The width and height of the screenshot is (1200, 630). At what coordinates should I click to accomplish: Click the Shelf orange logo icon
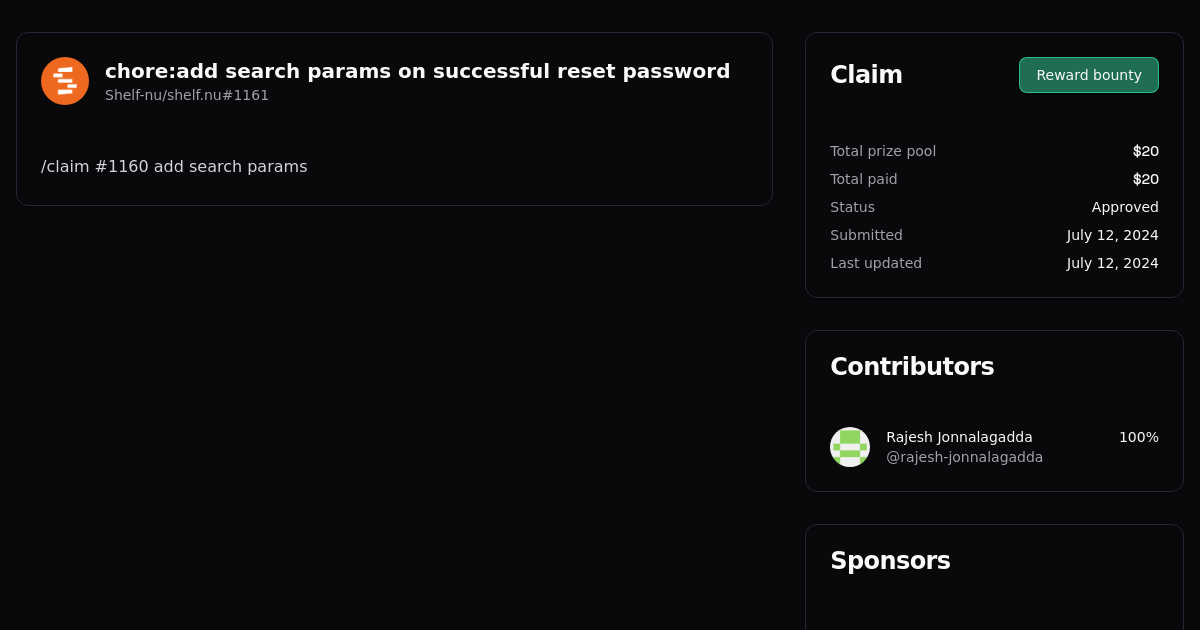(x=64, y=80)
